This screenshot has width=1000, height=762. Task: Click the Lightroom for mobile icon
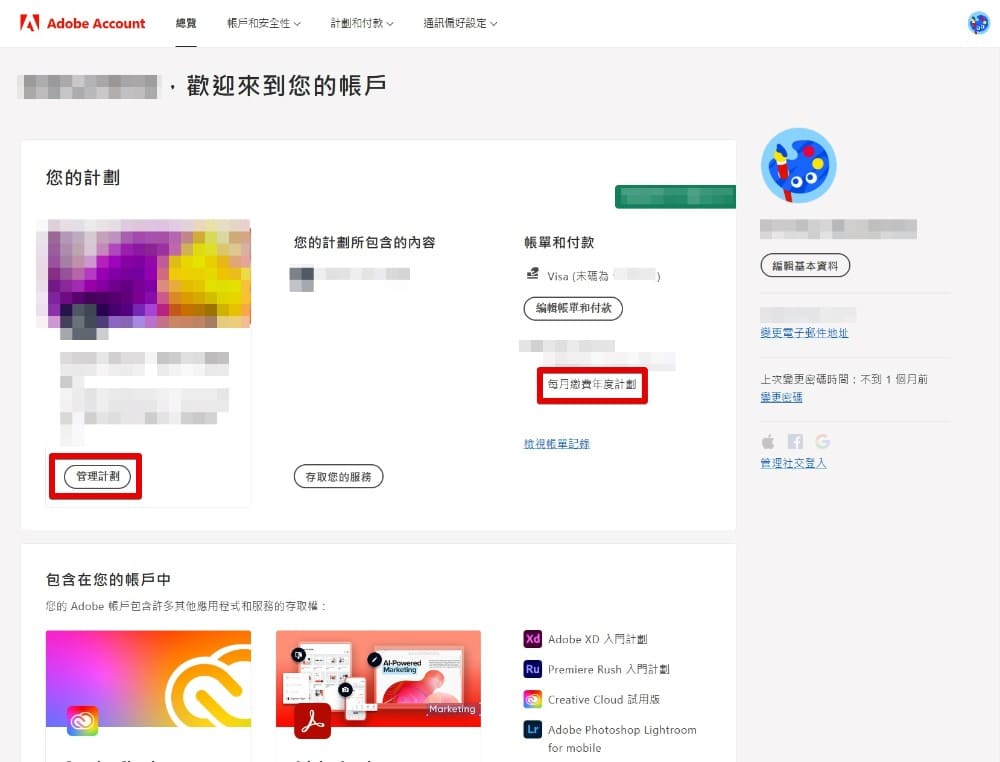(532, 730)
